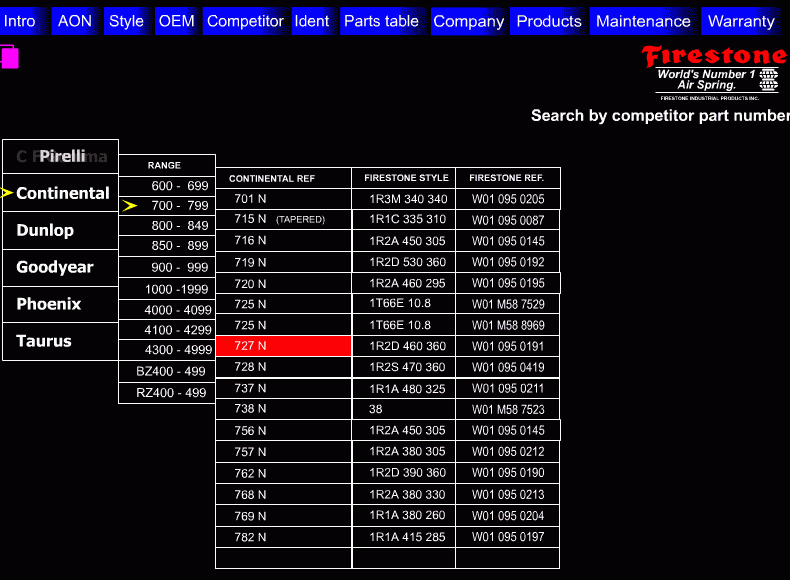Open the Ident tab

coord(311,21)
